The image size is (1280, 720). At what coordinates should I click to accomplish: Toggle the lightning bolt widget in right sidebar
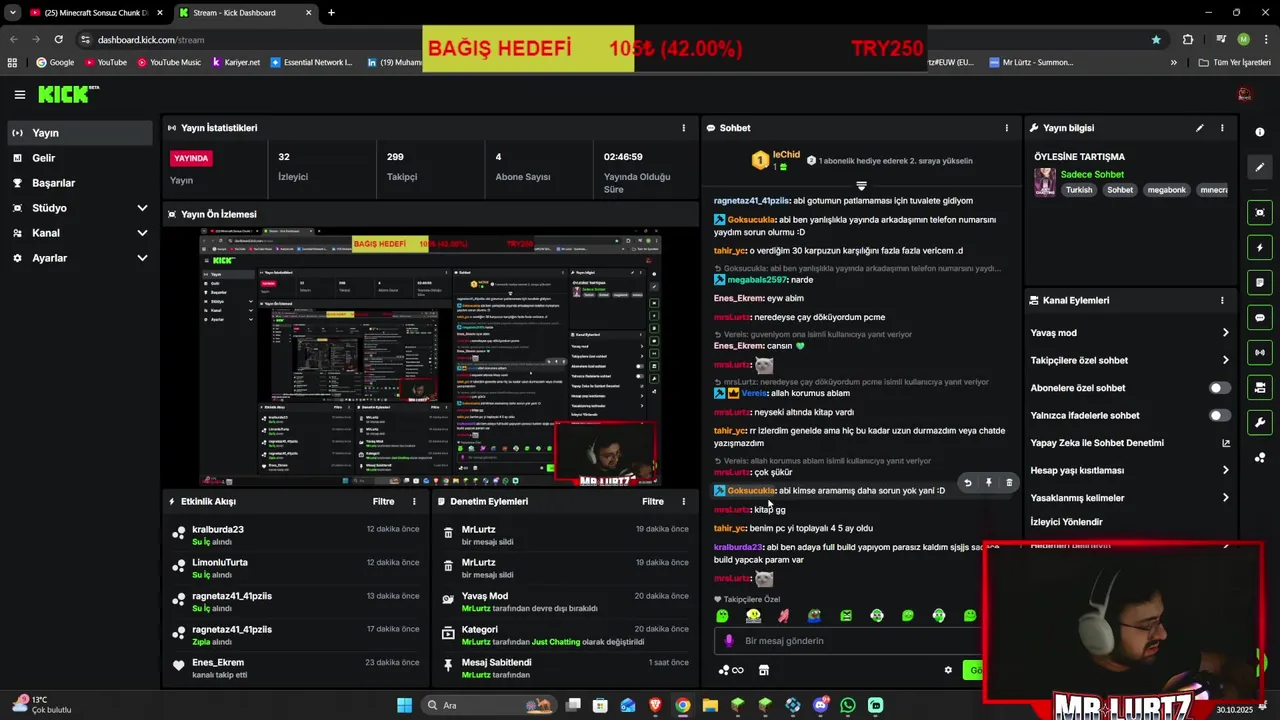tap(1260, 247)
